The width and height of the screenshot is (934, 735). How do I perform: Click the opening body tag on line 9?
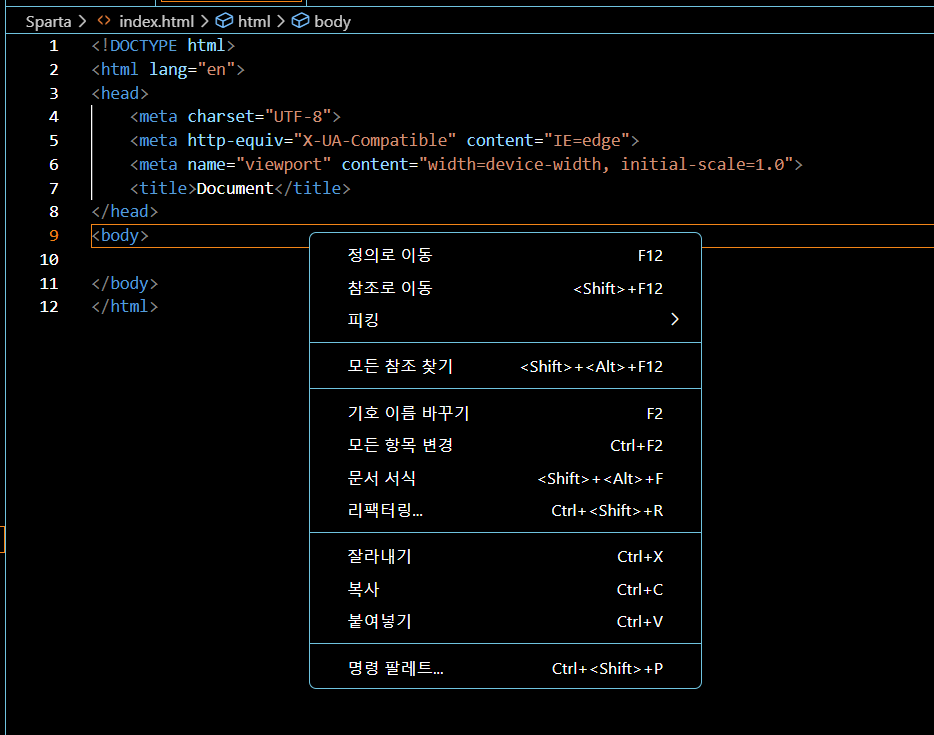120,235
